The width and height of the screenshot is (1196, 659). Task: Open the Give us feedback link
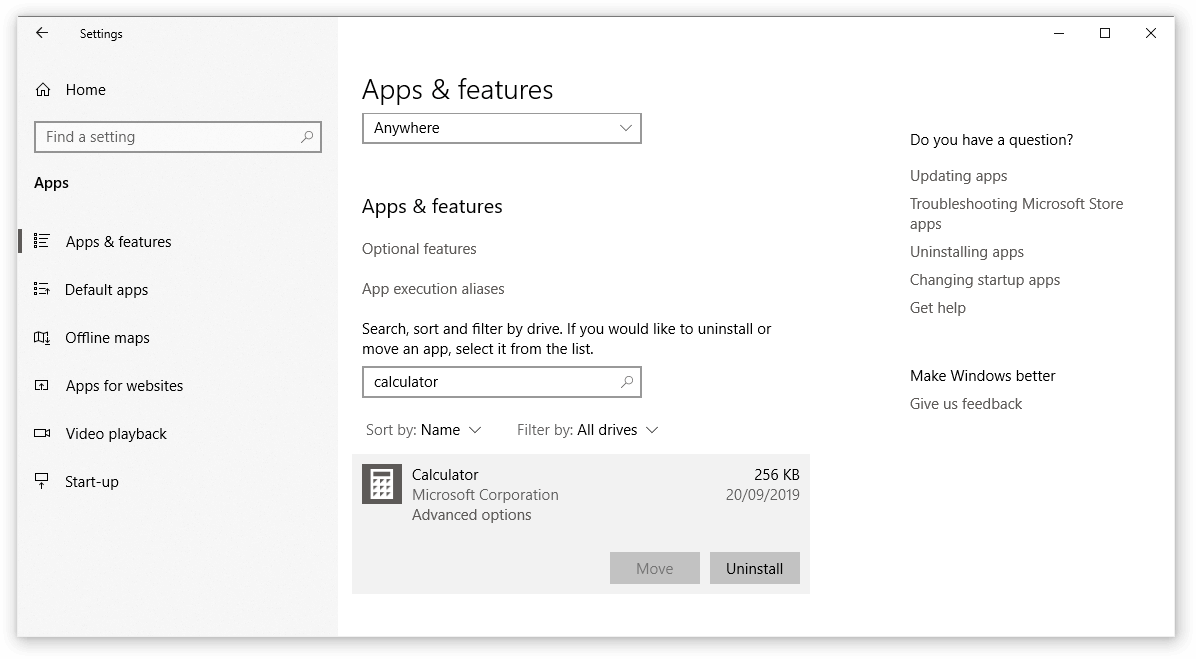965,404
